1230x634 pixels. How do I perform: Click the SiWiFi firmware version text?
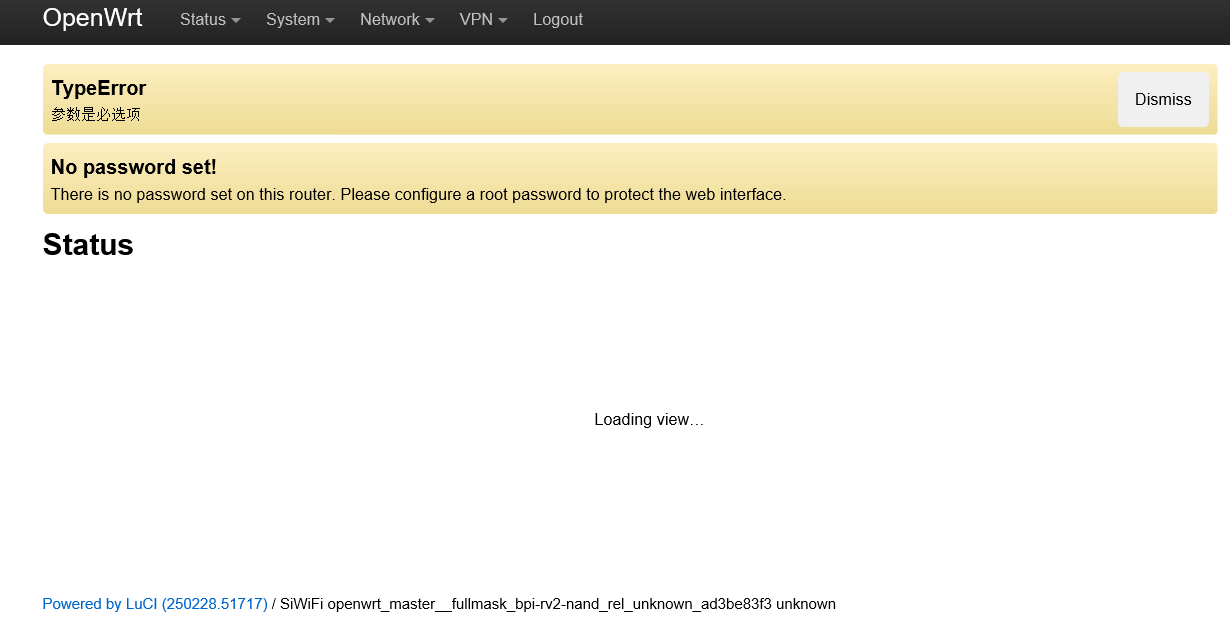tap(558, 604)
